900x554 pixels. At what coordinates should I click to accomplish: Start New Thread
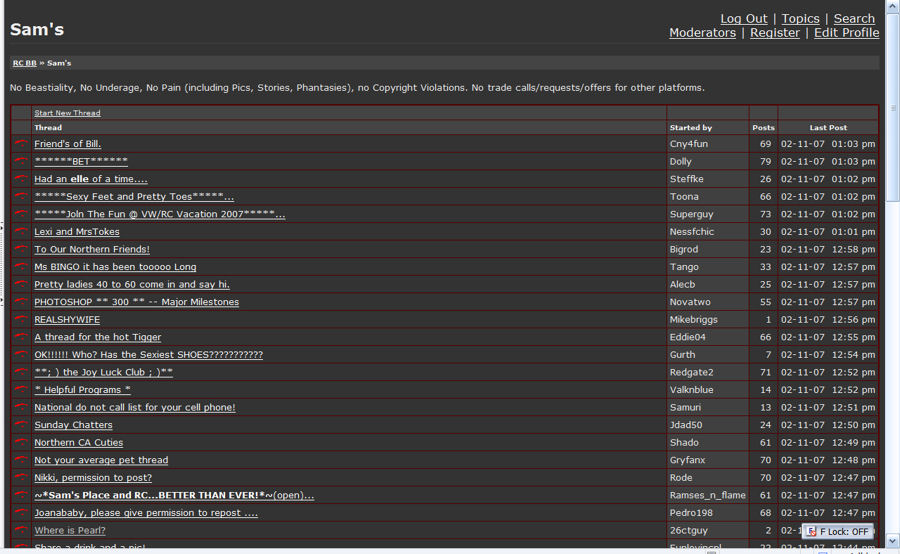(x=67, y=113)
